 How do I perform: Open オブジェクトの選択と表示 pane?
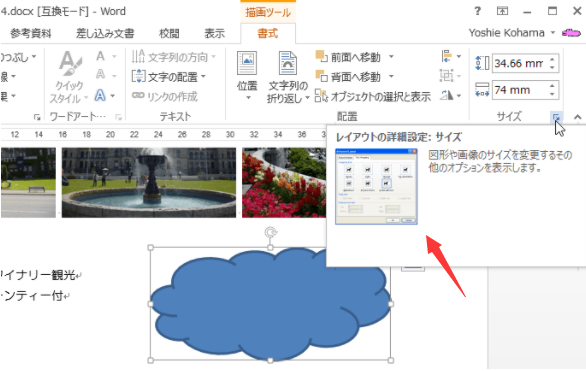pos(373,96)
